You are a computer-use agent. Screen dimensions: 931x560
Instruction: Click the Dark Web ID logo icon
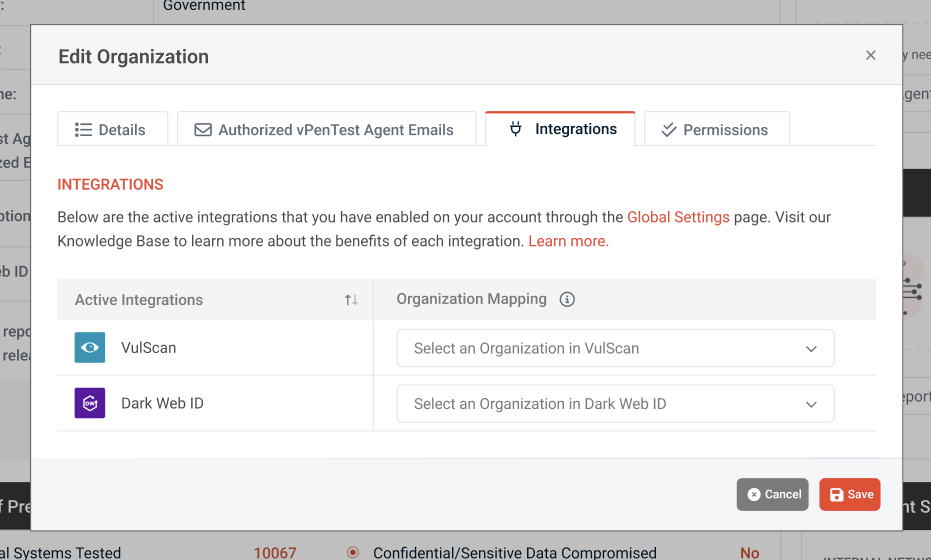(90, 404)
